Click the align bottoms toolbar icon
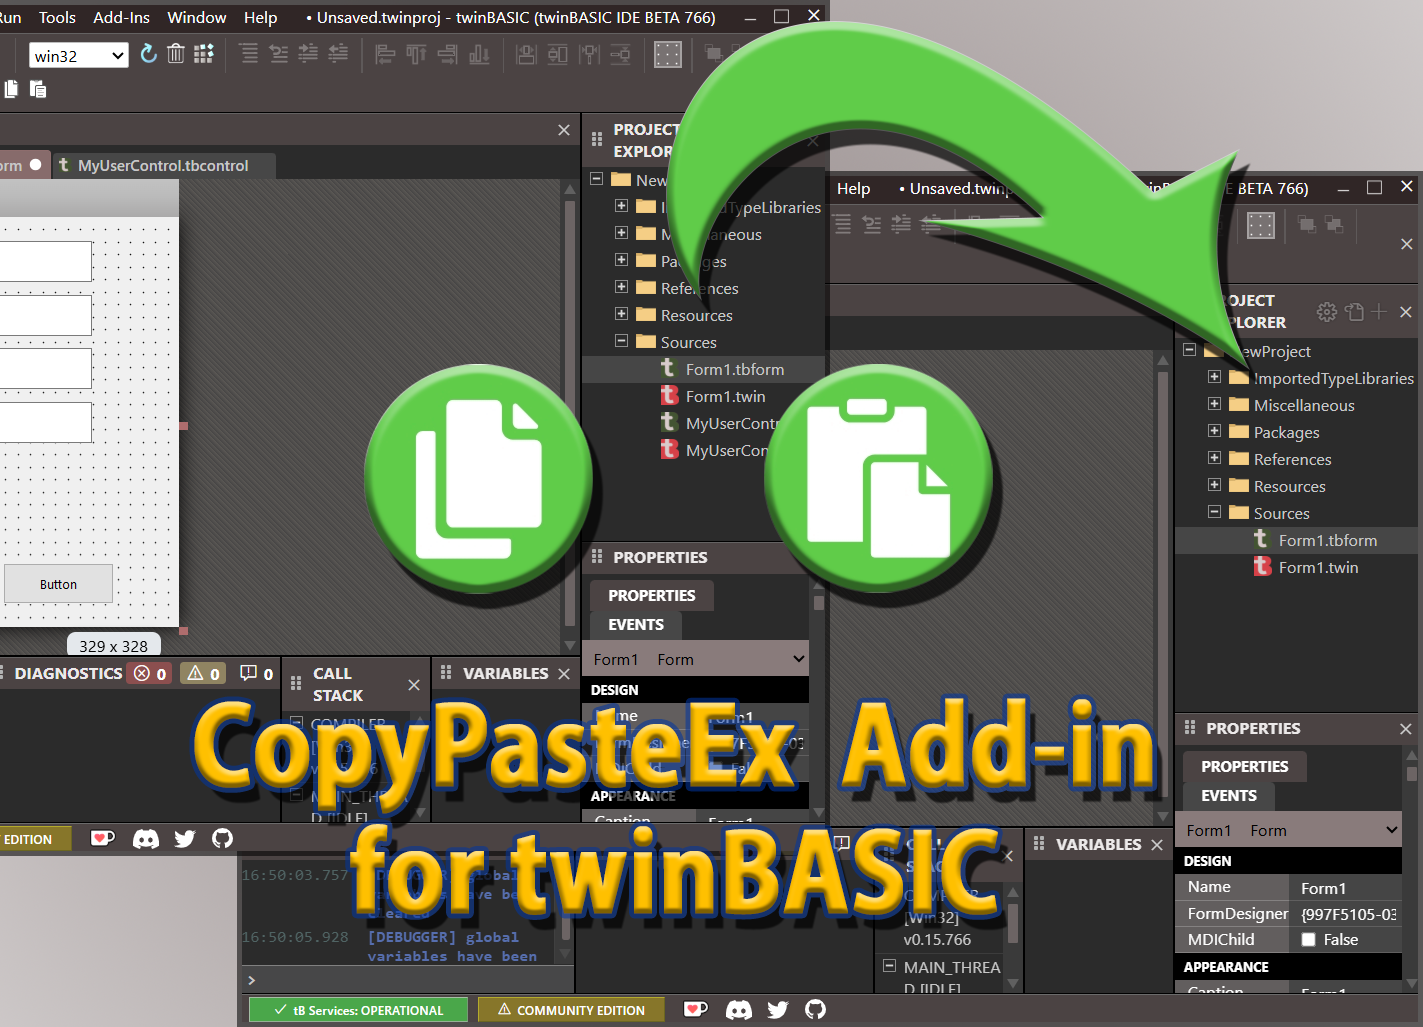The height and width of the screenshot is (1027, 1423). (x=480, y=54)
